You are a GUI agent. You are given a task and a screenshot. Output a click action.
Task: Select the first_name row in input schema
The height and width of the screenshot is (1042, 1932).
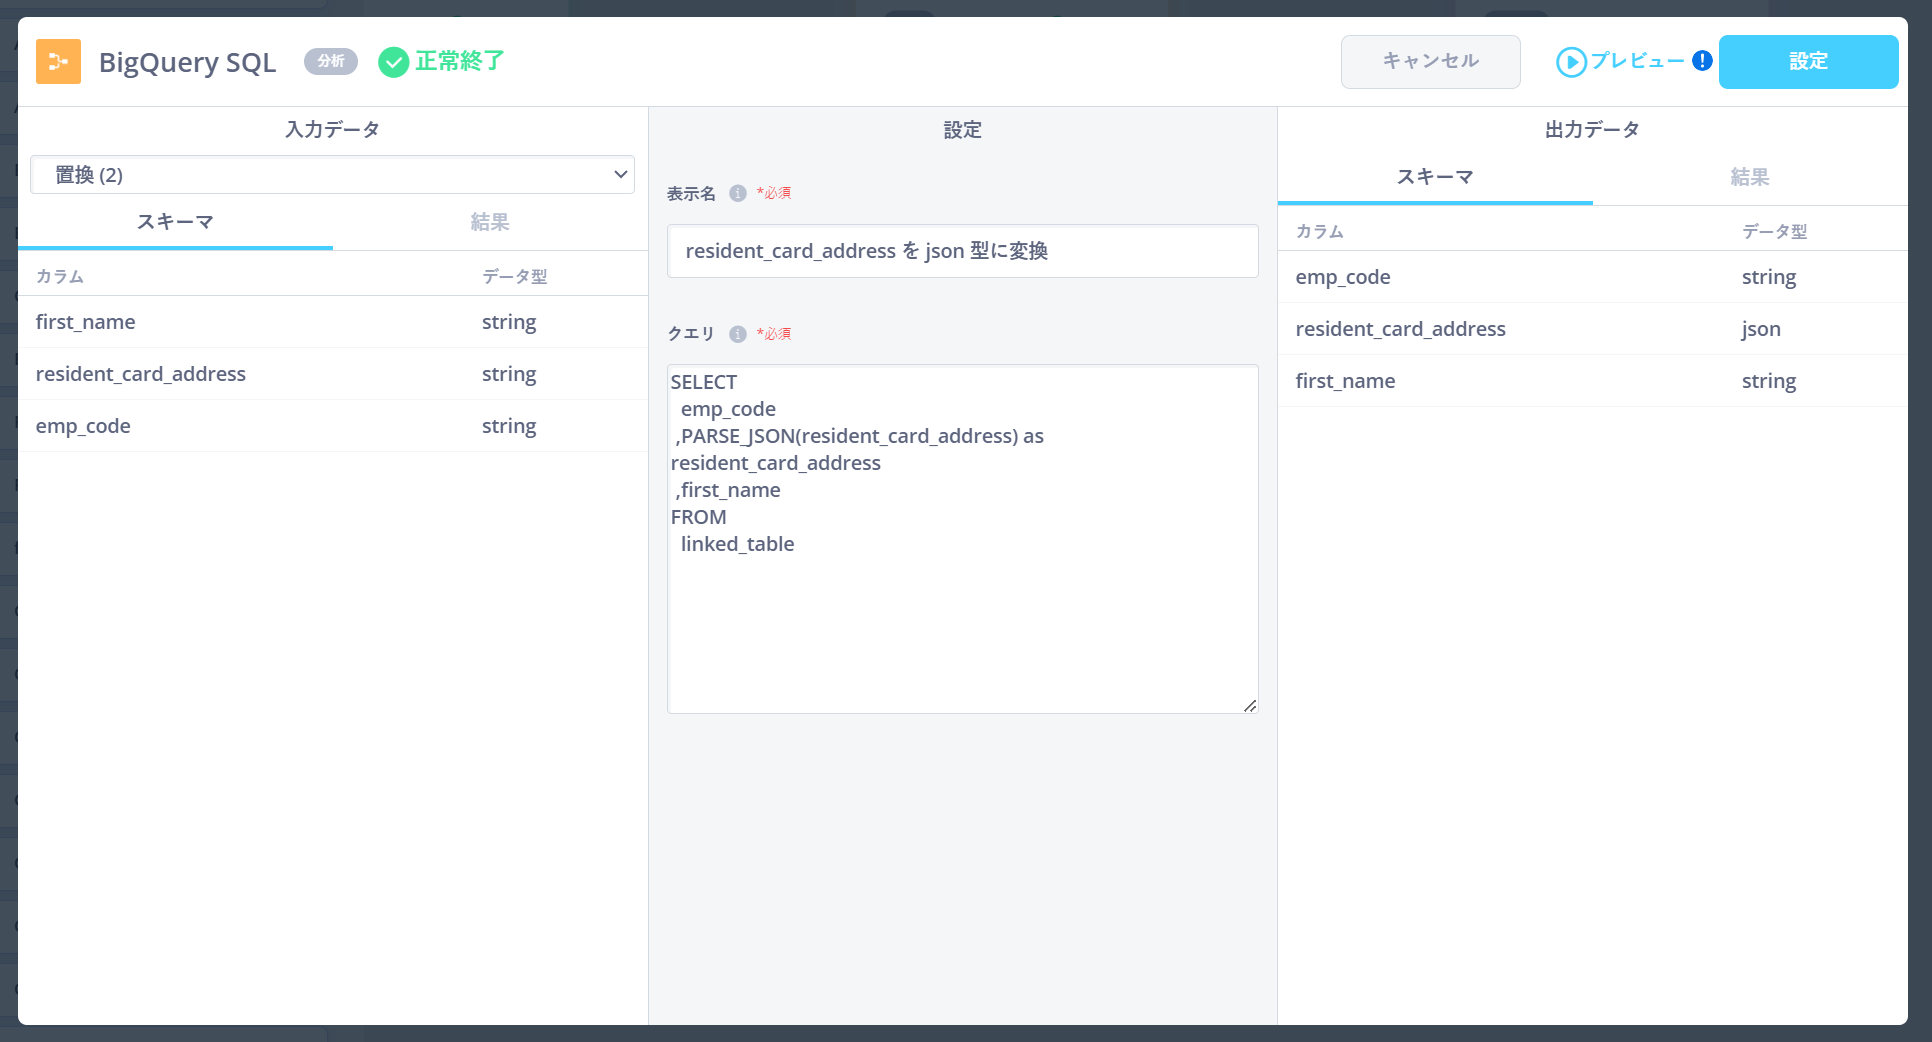click(333, 322)
